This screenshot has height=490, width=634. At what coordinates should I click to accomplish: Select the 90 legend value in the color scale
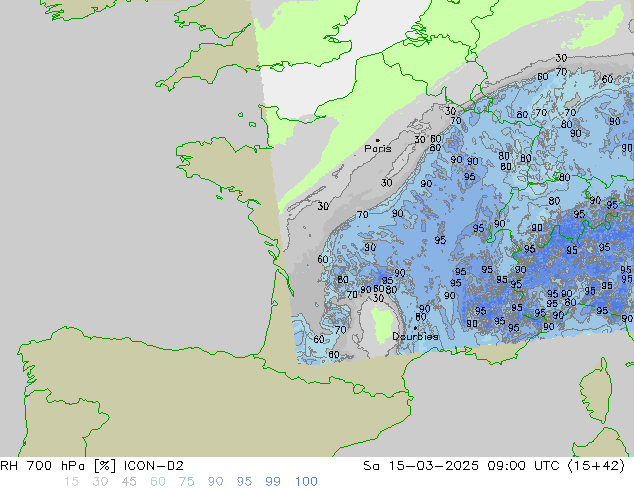coord(215,482)
